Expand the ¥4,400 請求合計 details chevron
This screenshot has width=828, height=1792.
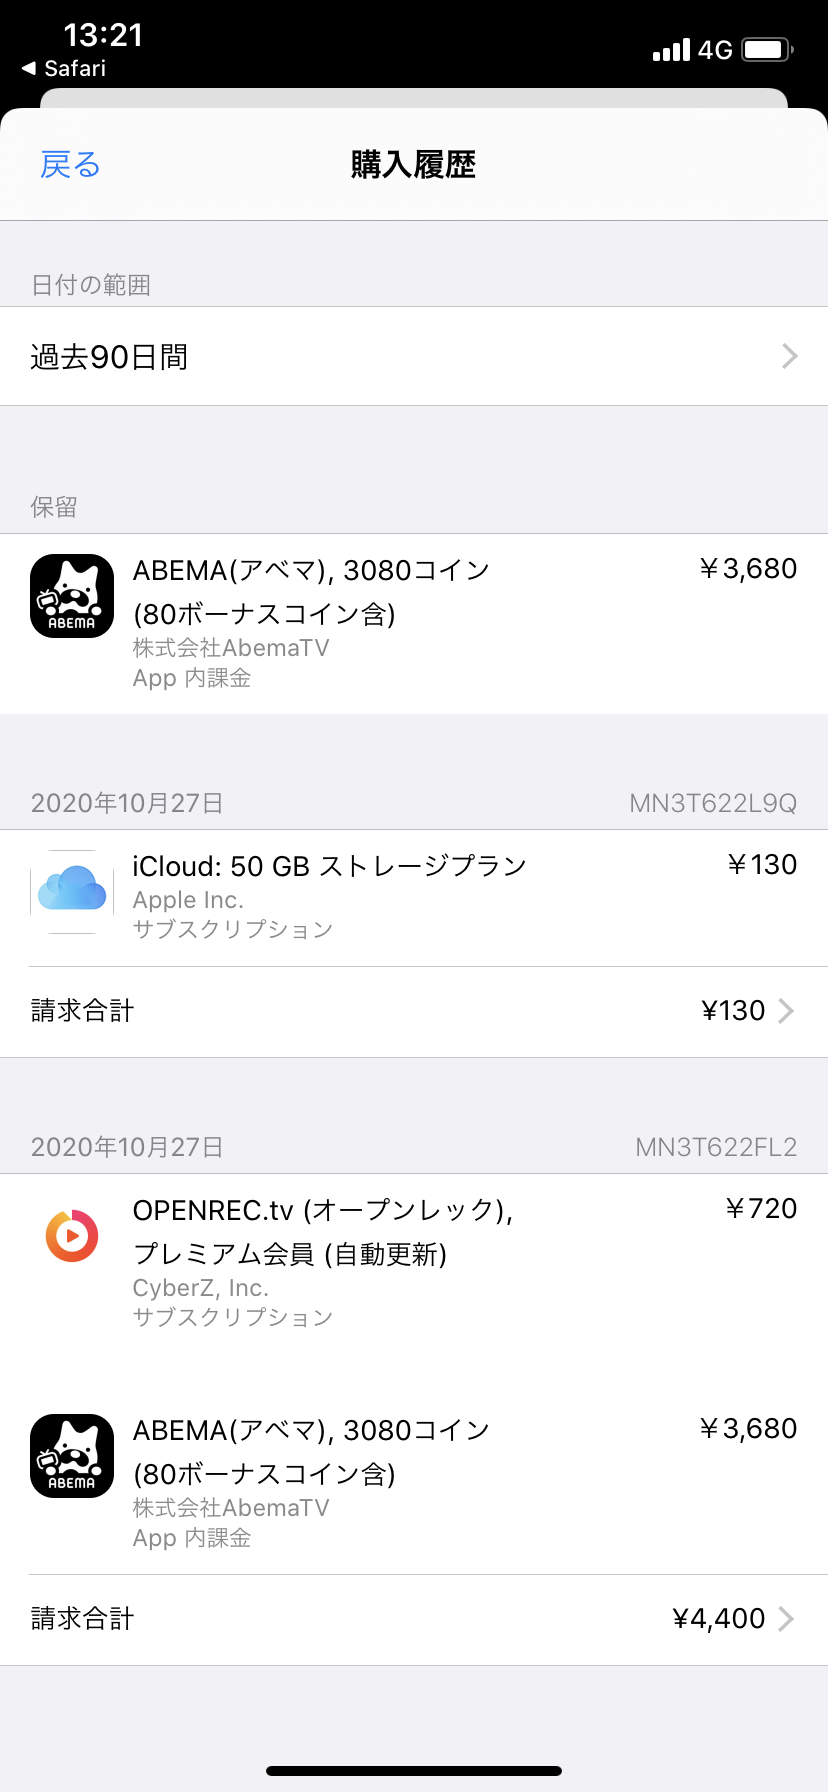(786, 1619)
